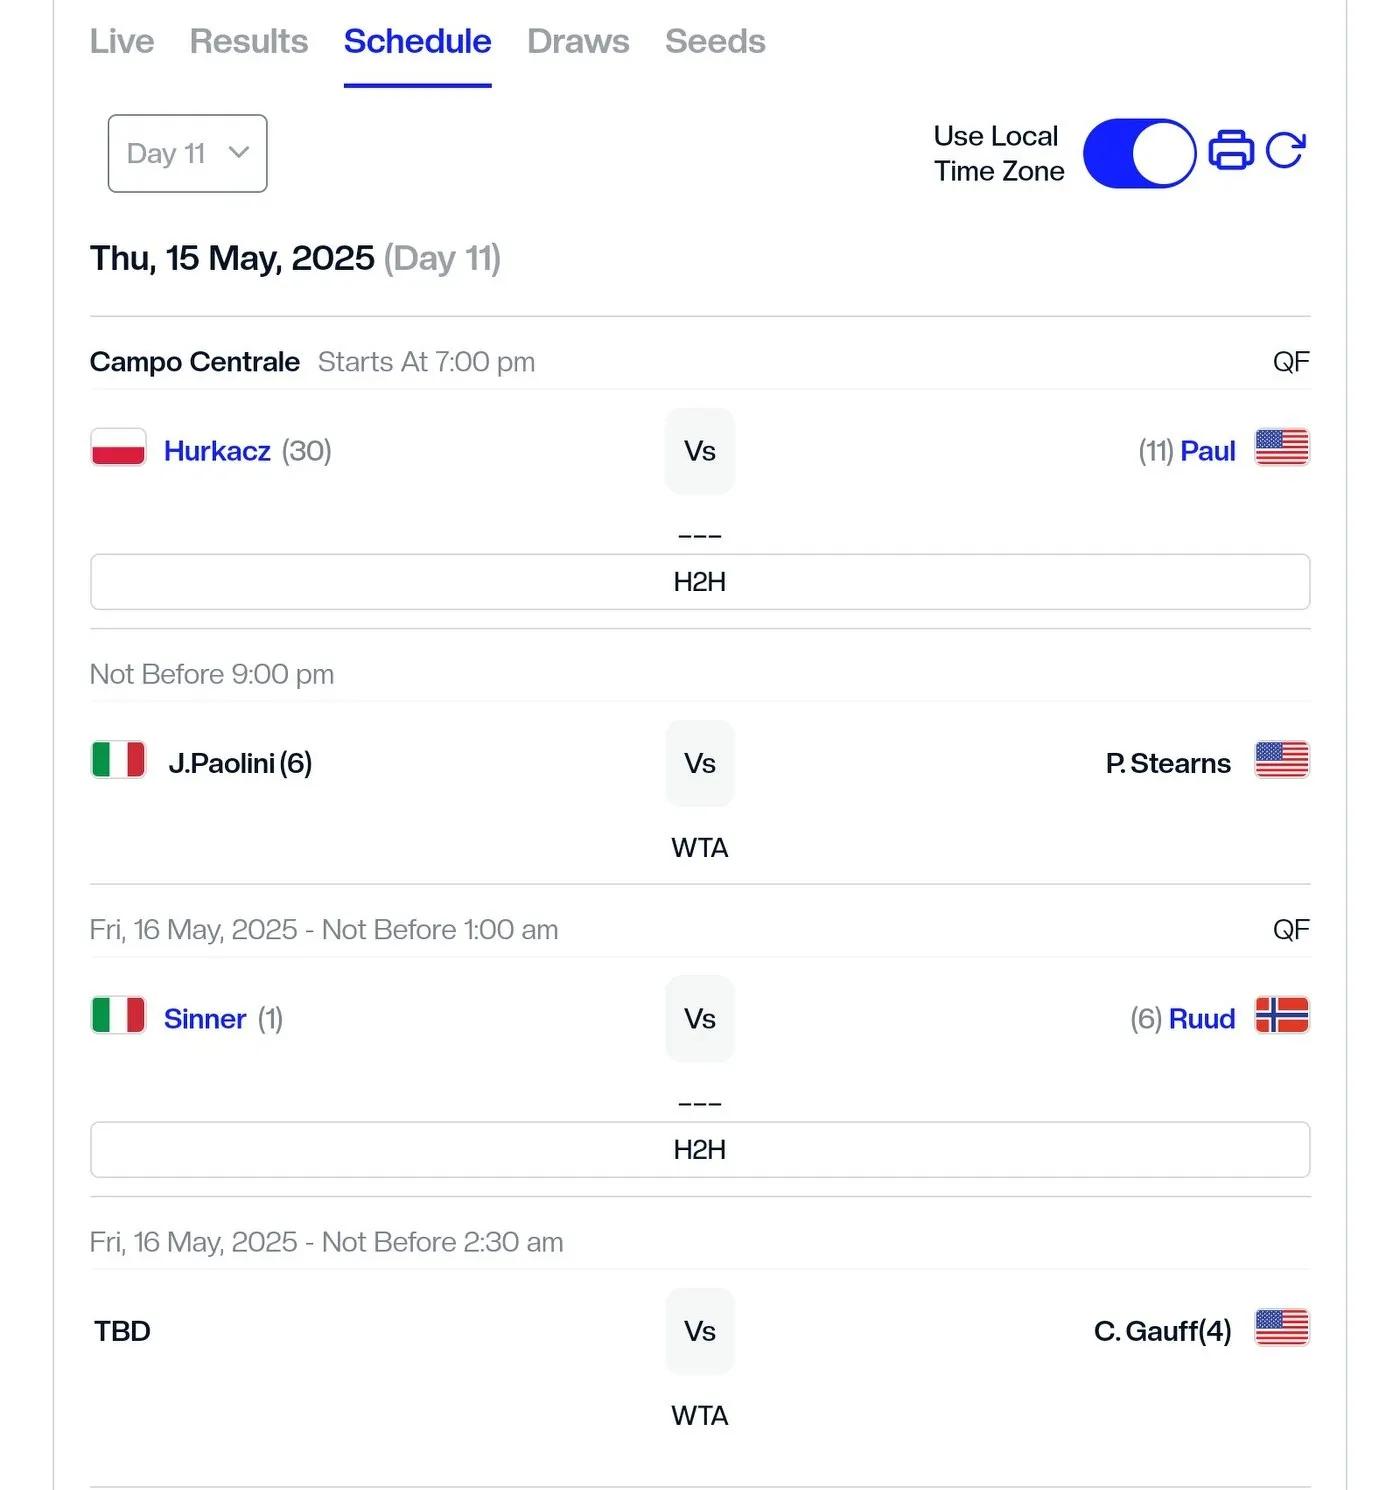Open the Live tab
Screen dimensions: 1400x1490
(x=122, y=41)
